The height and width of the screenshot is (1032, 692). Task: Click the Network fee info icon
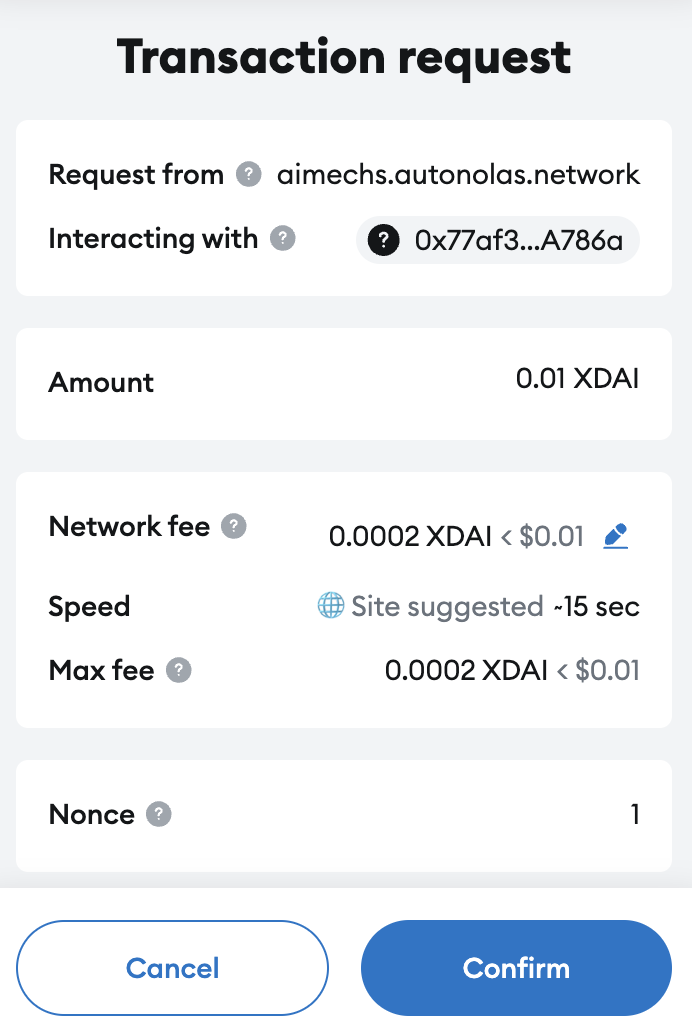pos(233,527)
